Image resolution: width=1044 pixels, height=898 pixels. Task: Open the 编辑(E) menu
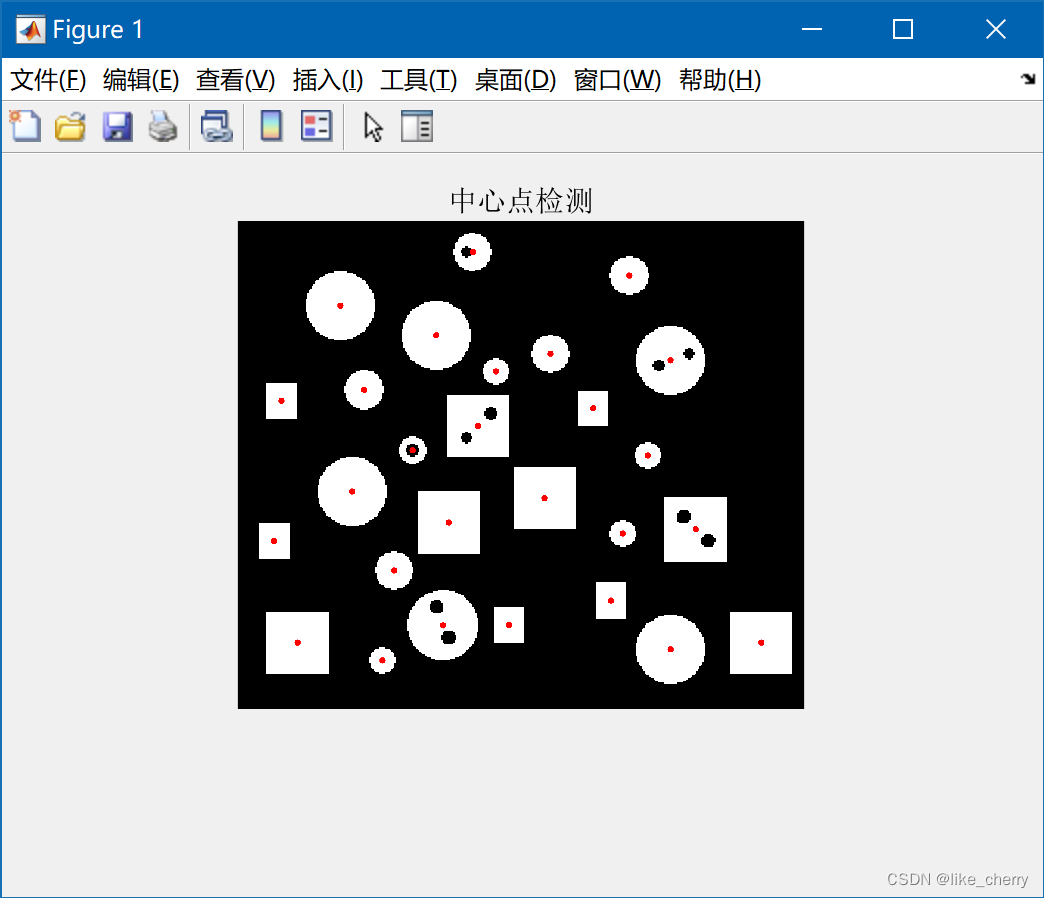[140, 80]
